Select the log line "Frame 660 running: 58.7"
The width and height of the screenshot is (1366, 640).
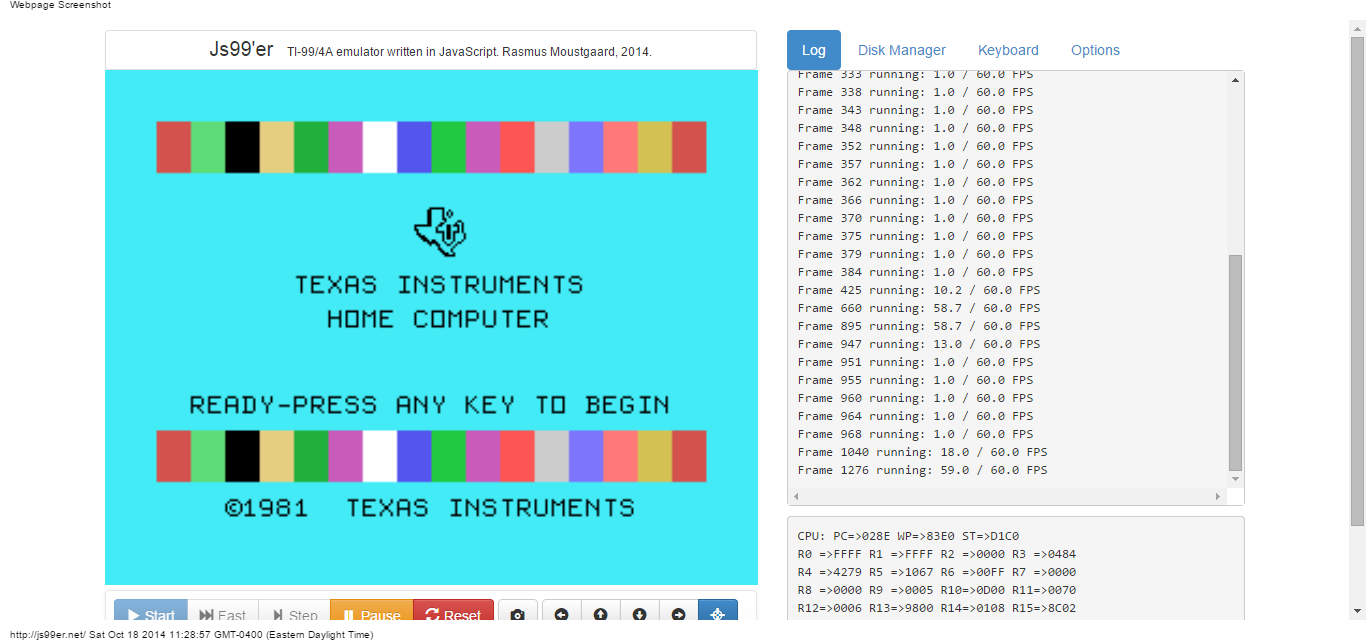pos(918,308)
